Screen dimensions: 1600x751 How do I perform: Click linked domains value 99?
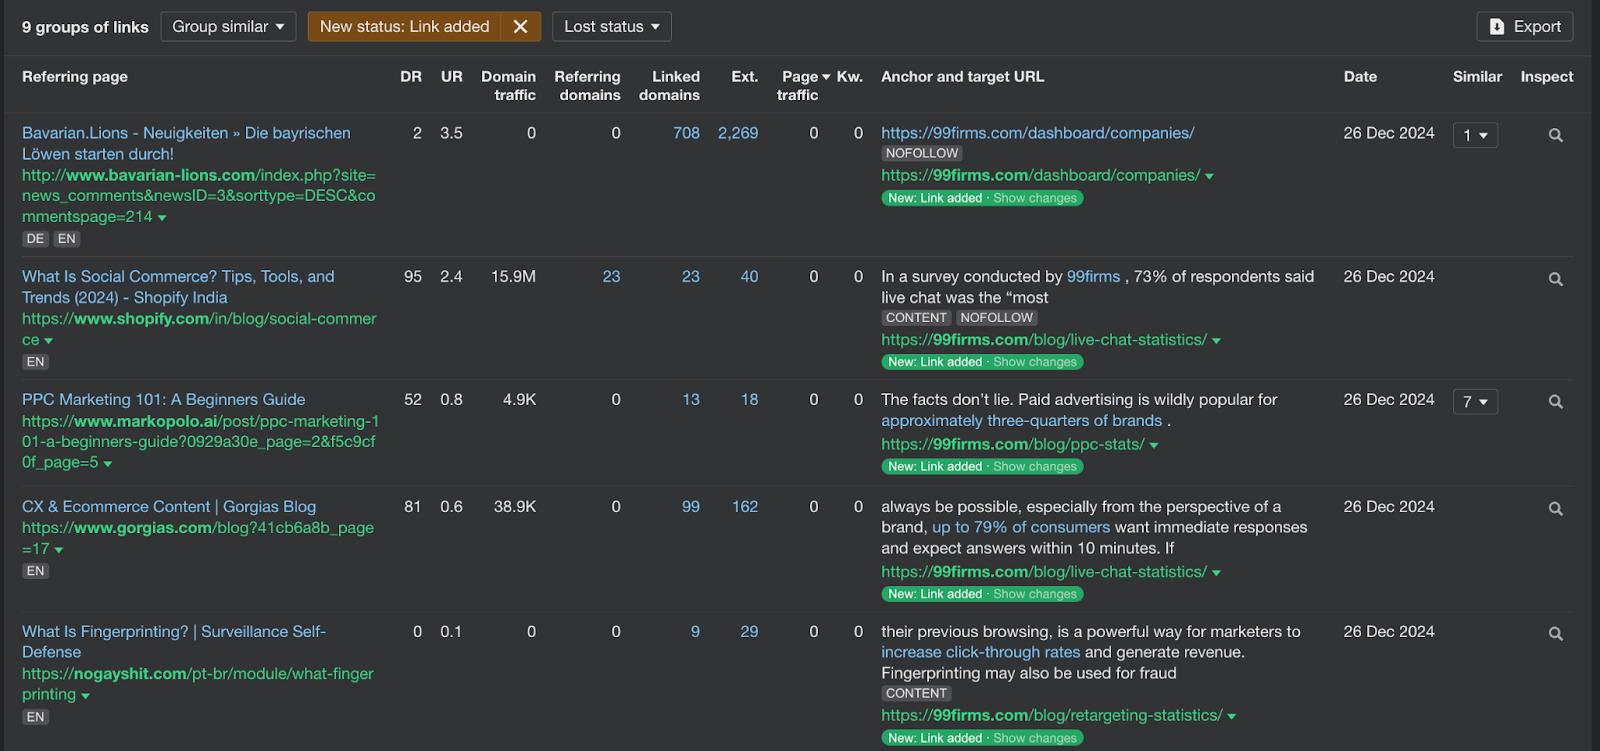(691, 507)
